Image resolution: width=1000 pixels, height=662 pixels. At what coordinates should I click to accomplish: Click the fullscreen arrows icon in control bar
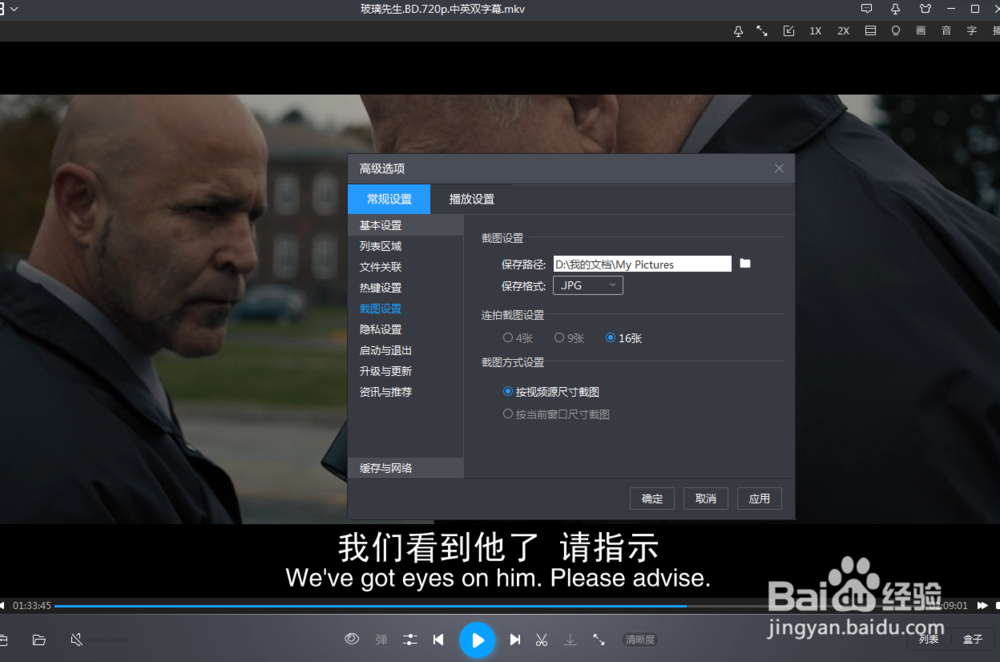598,640
